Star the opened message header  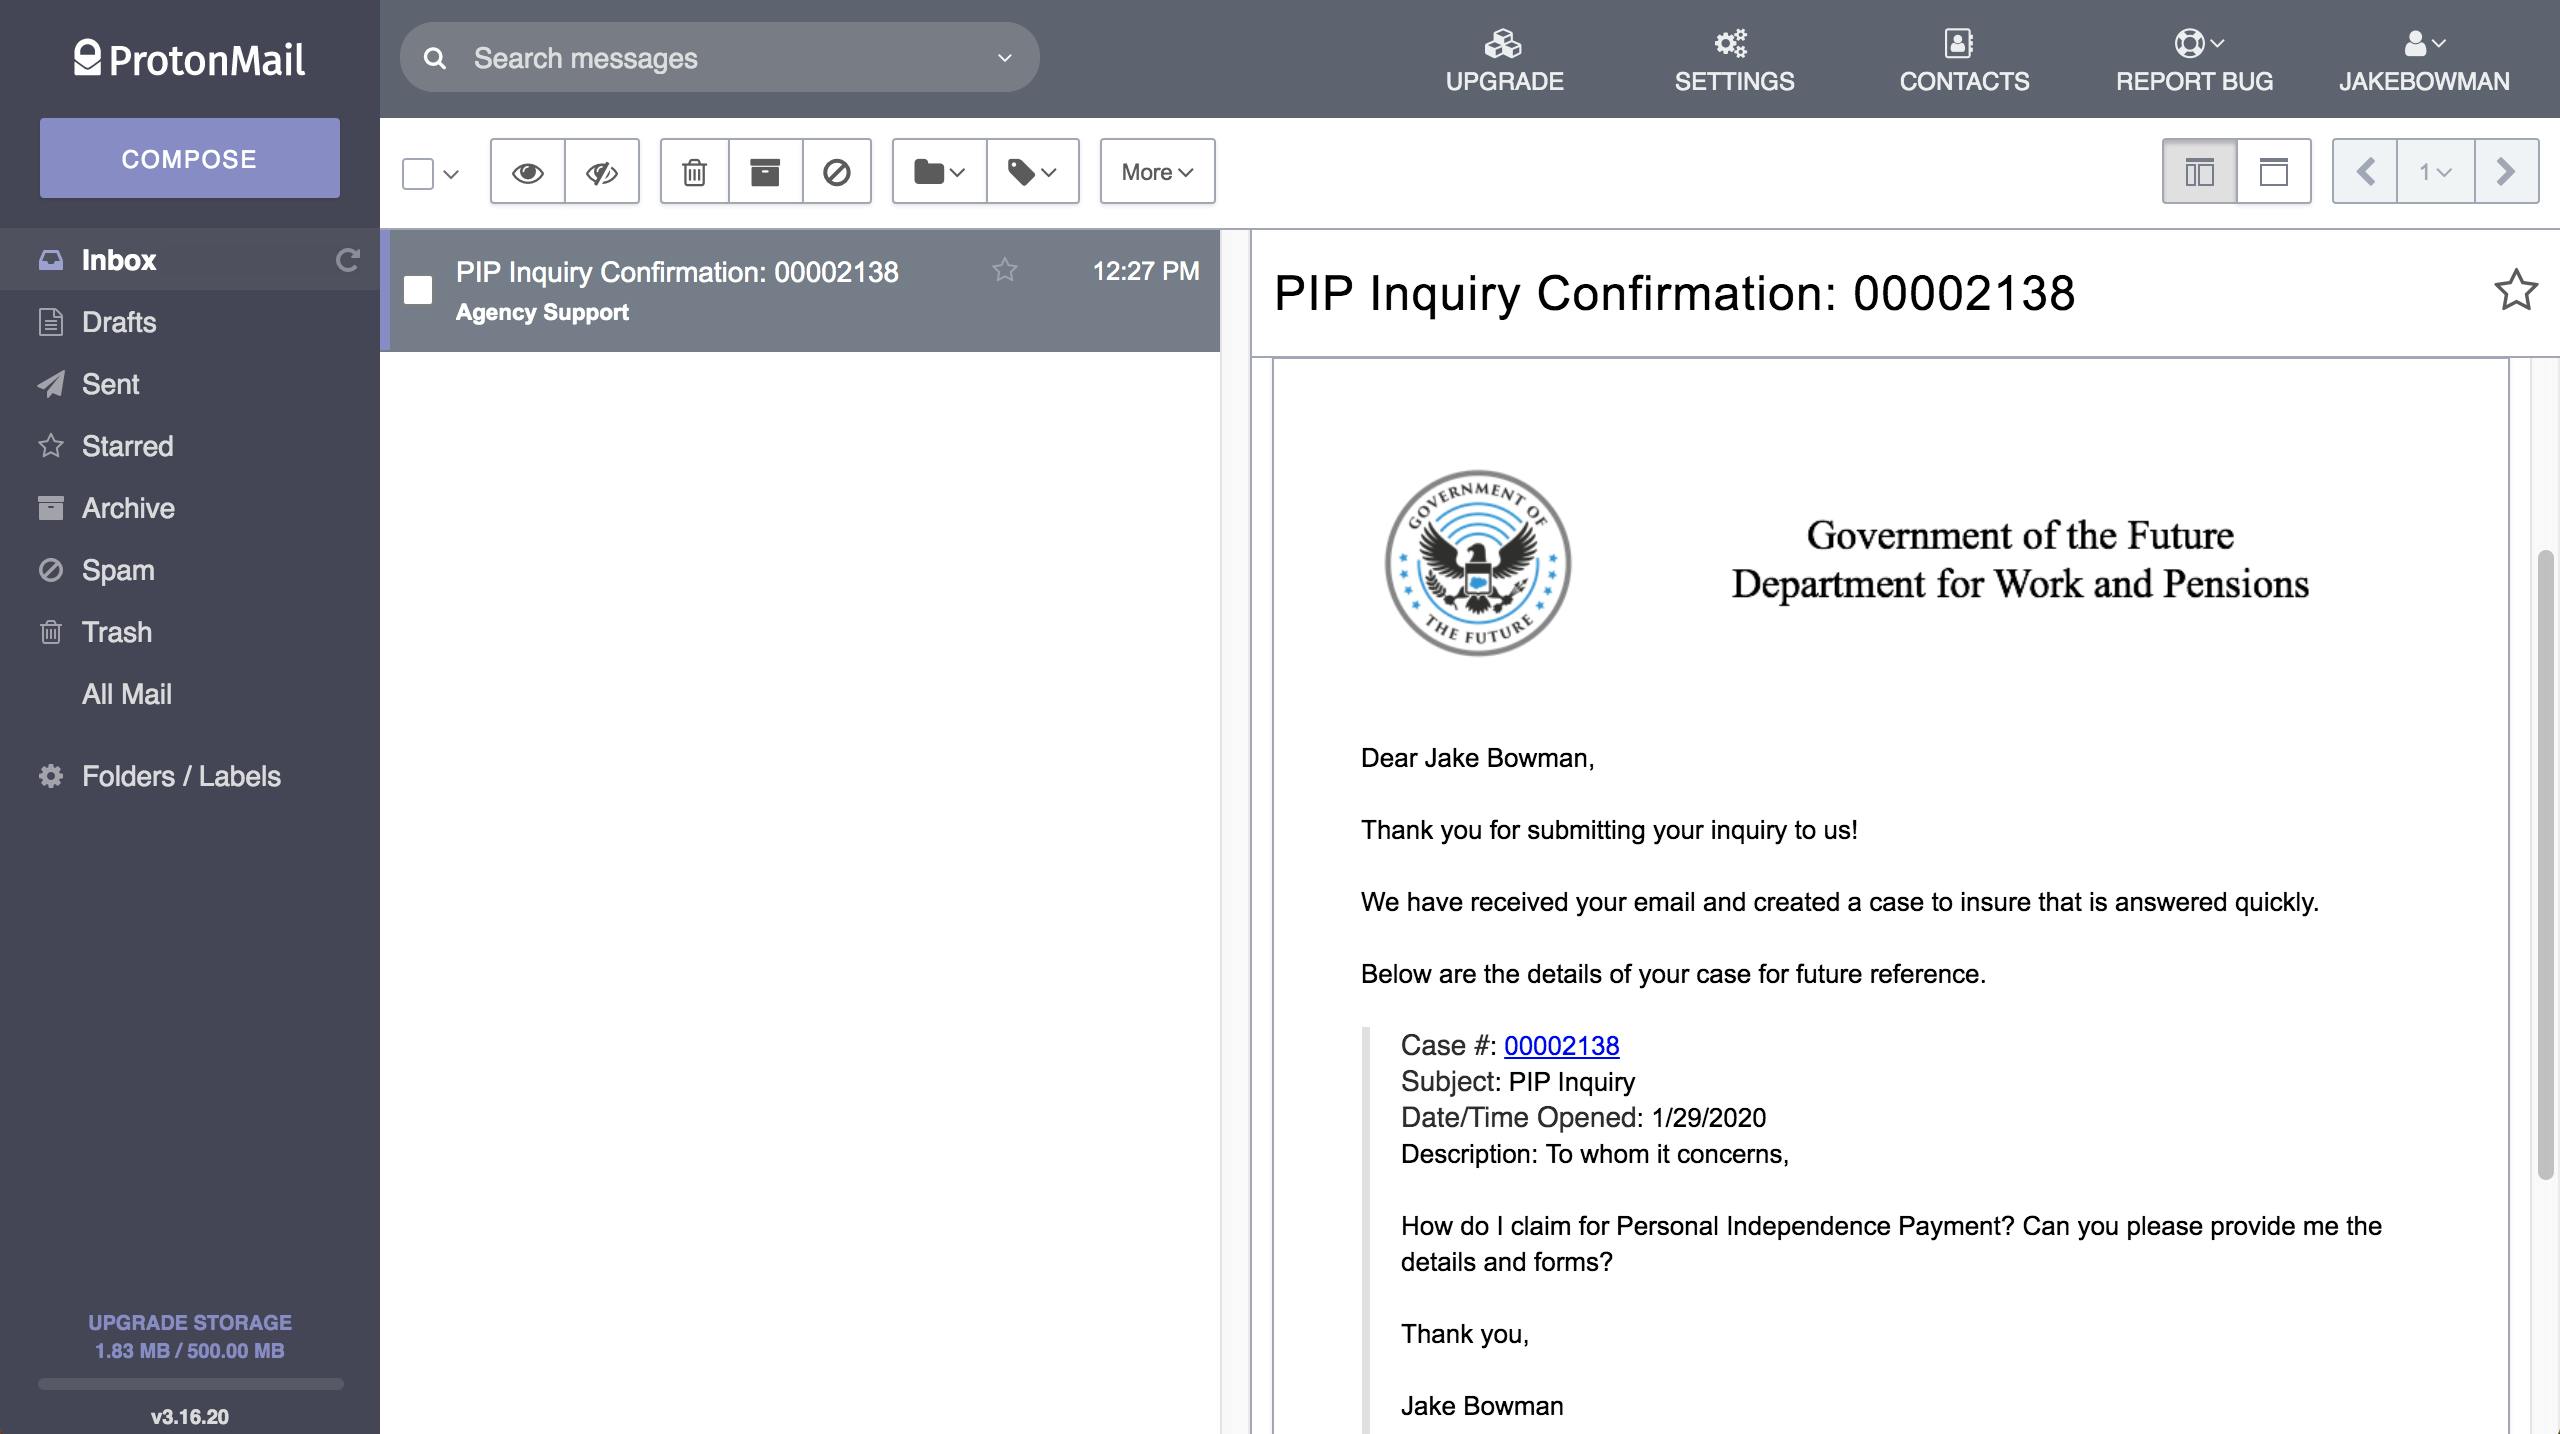tap(2515, 291)
